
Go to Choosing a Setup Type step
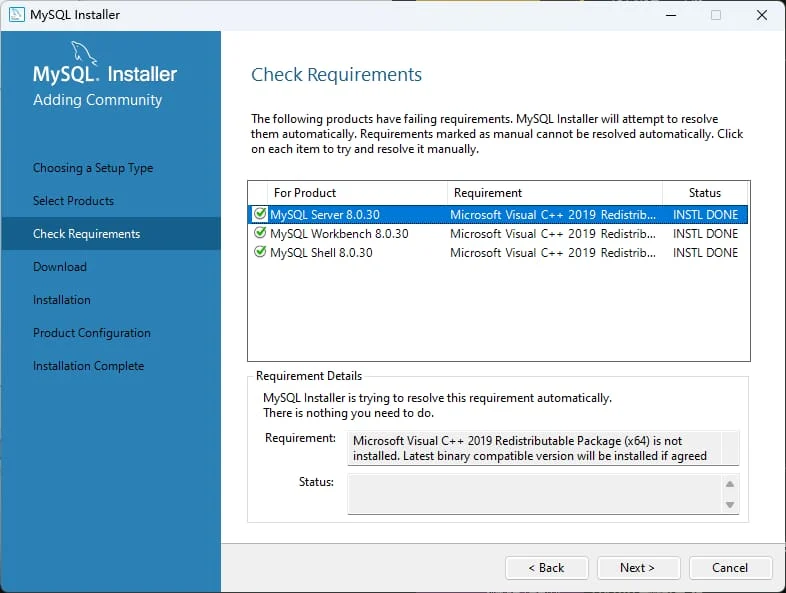click(x=93, y=168)
